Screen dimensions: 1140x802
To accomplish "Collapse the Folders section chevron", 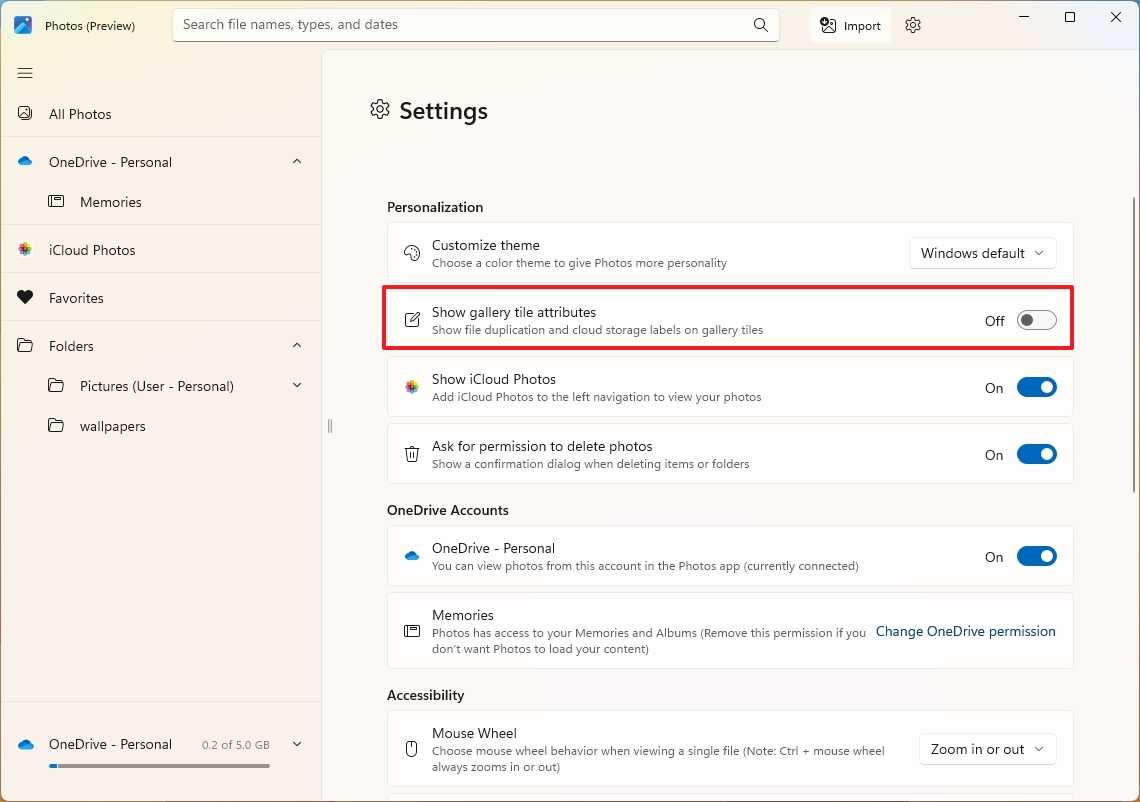I will (x=297, y=346).
